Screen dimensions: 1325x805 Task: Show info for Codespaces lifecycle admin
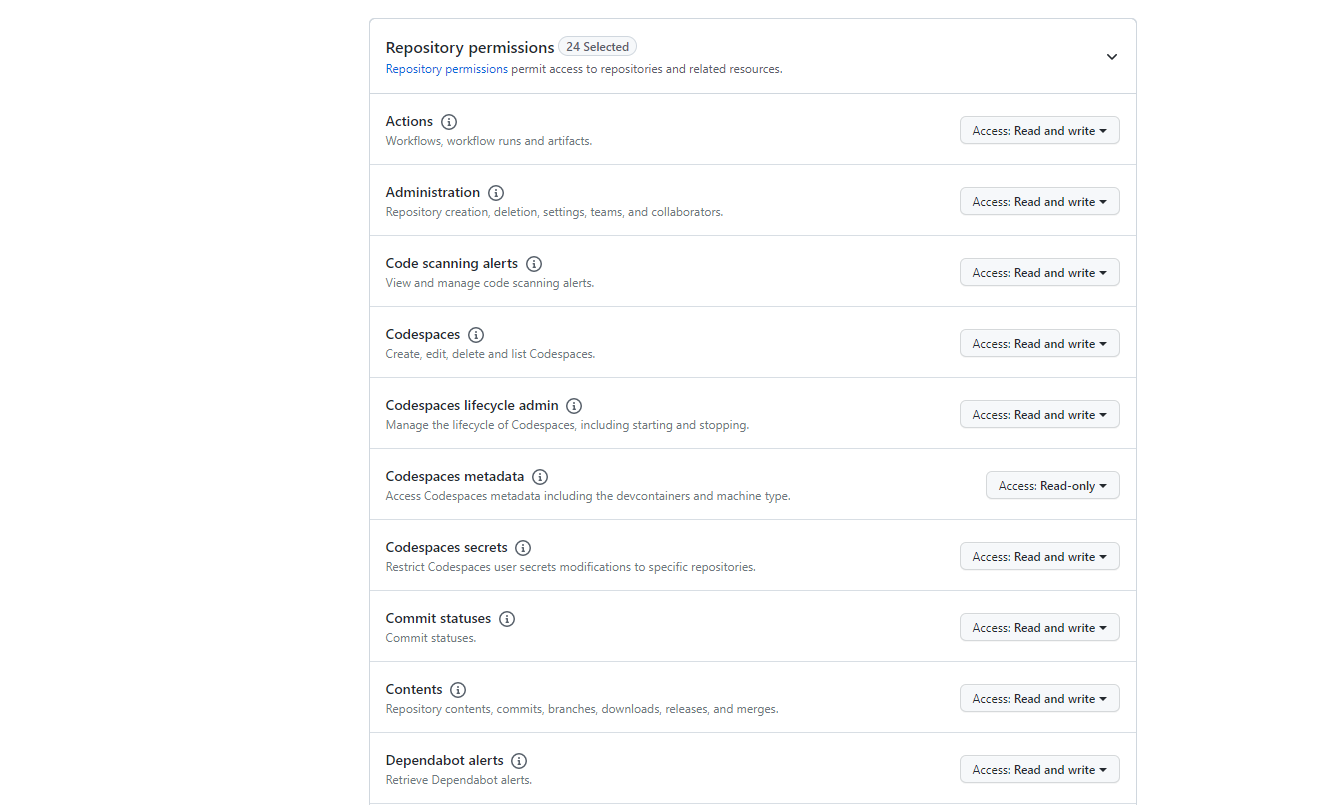[574, 406]
